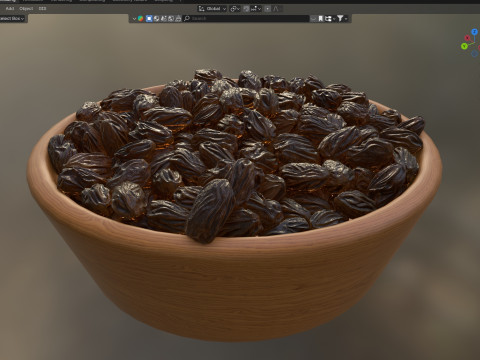The width and height of the screenshot is (480, 360).
Task: Click the highlighted blue square filter icon
Action: 149,19
